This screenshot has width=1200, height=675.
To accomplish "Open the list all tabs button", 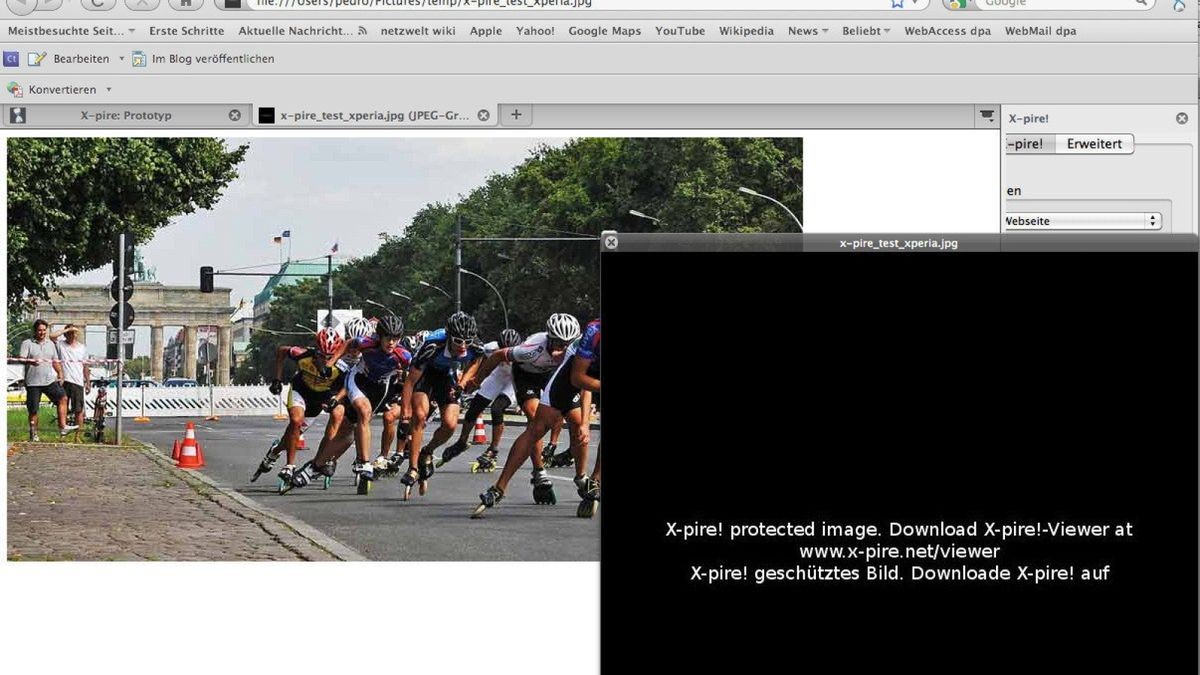I will click(x=986, y=115).
